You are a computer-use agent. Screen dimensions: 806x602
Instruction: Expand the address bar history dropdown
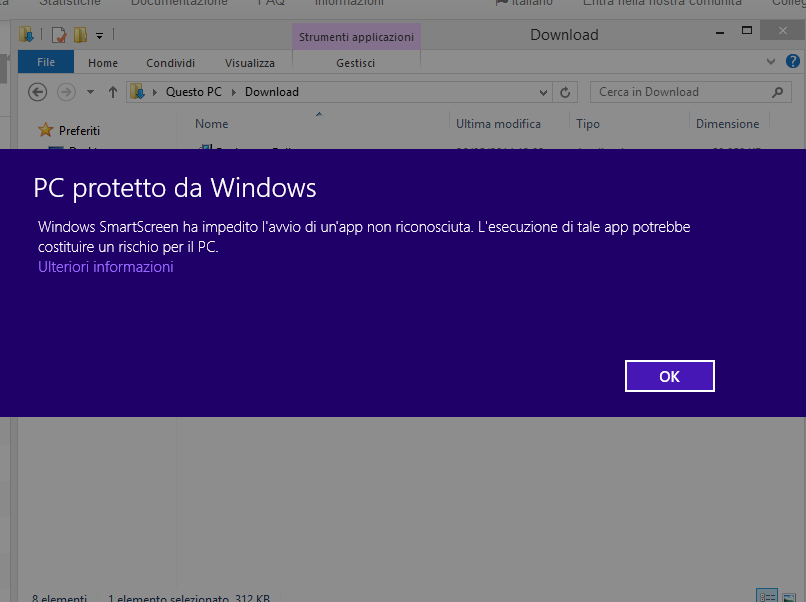[543, 93]
